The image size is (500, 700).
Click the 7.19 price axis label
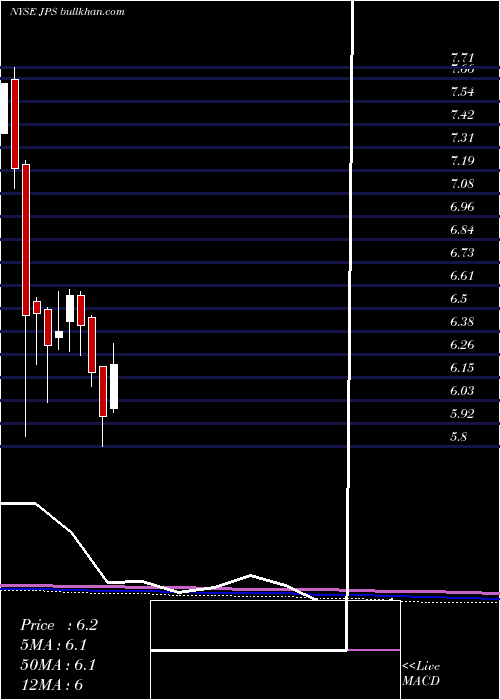pos(462,161)
